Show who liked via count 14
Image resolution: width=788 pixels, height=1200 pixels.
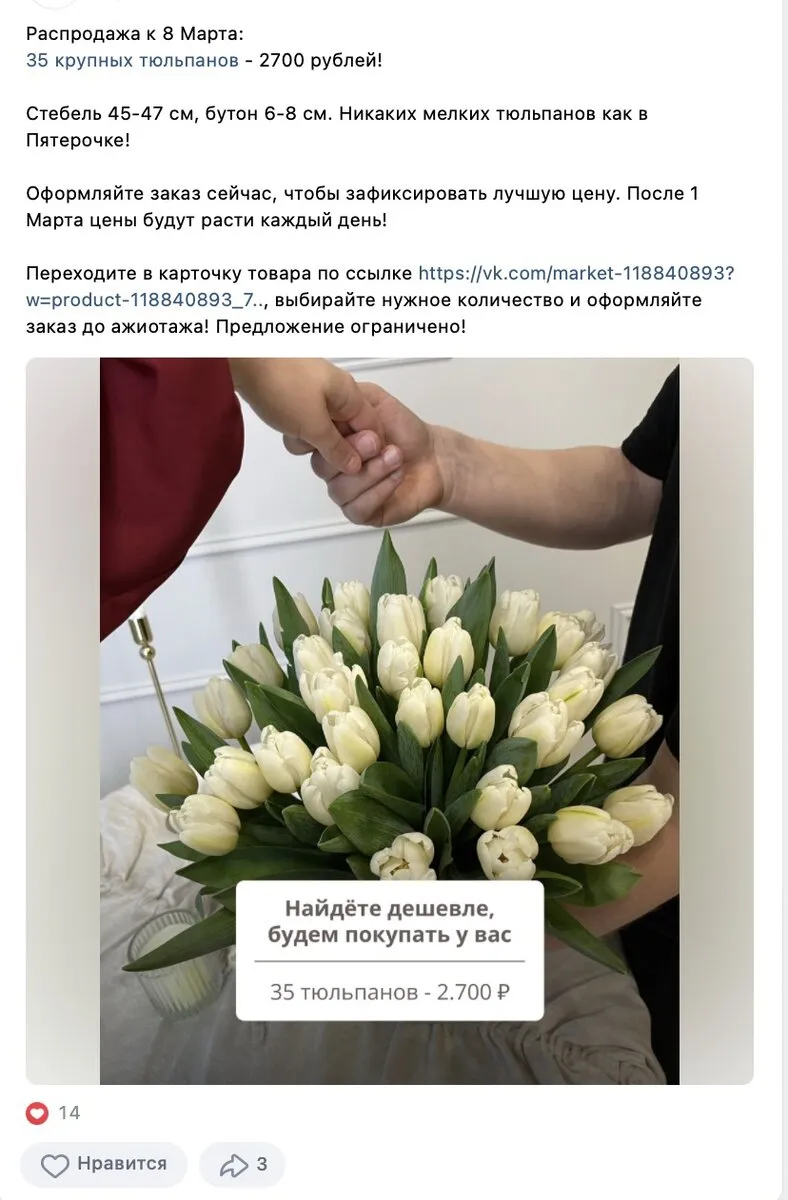69,1112
